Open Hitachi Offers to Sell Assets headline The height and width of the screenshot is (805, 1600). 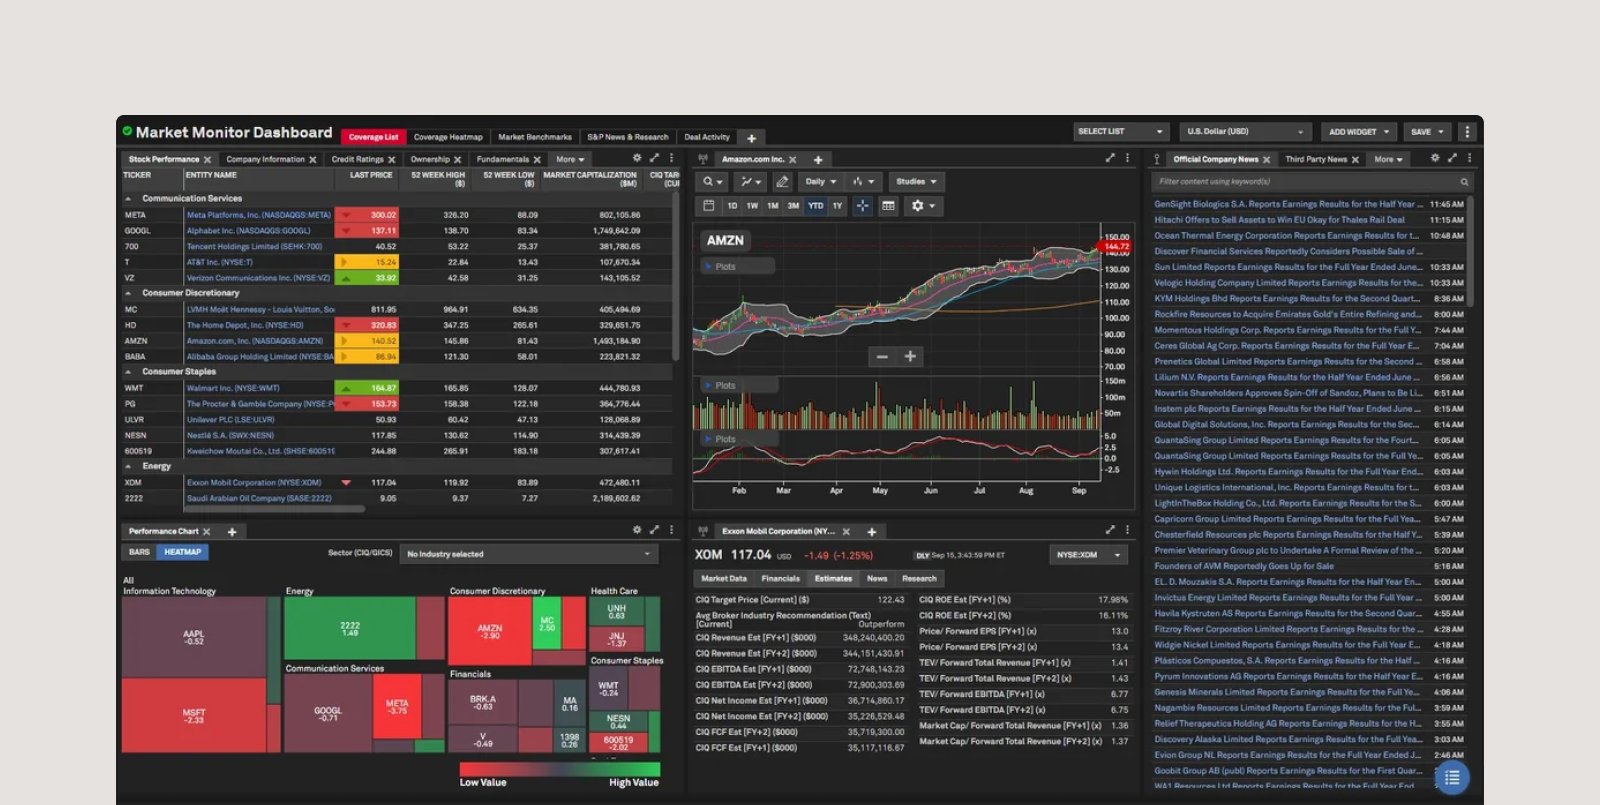1279,220
